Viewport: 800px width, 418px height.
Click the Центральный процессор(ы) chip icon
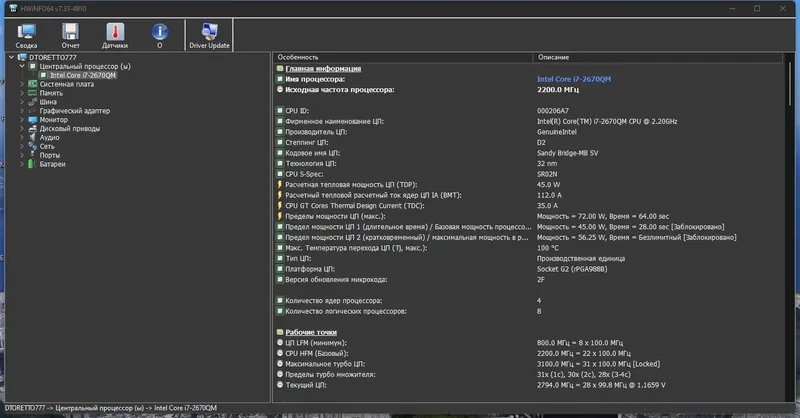tap(33, 66)
